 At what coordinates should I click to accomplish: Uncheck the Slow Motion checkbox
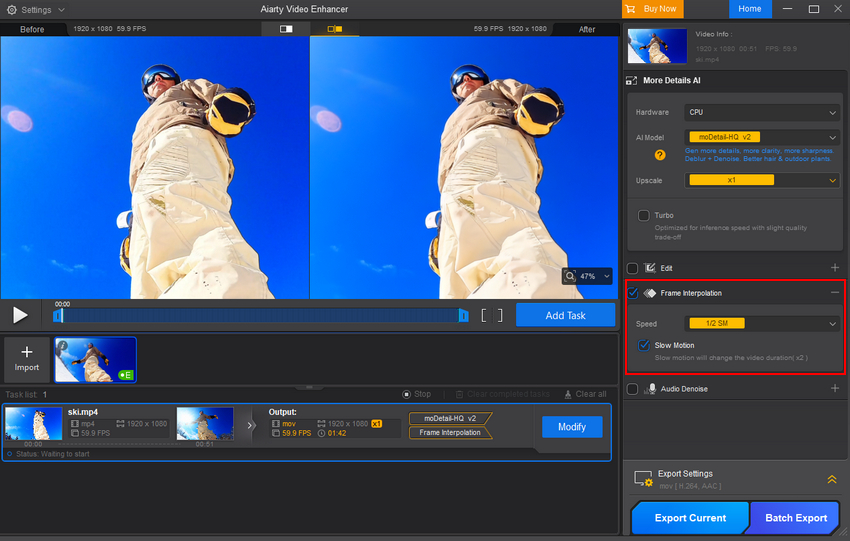pyautogui.click(x=643, y=345)
